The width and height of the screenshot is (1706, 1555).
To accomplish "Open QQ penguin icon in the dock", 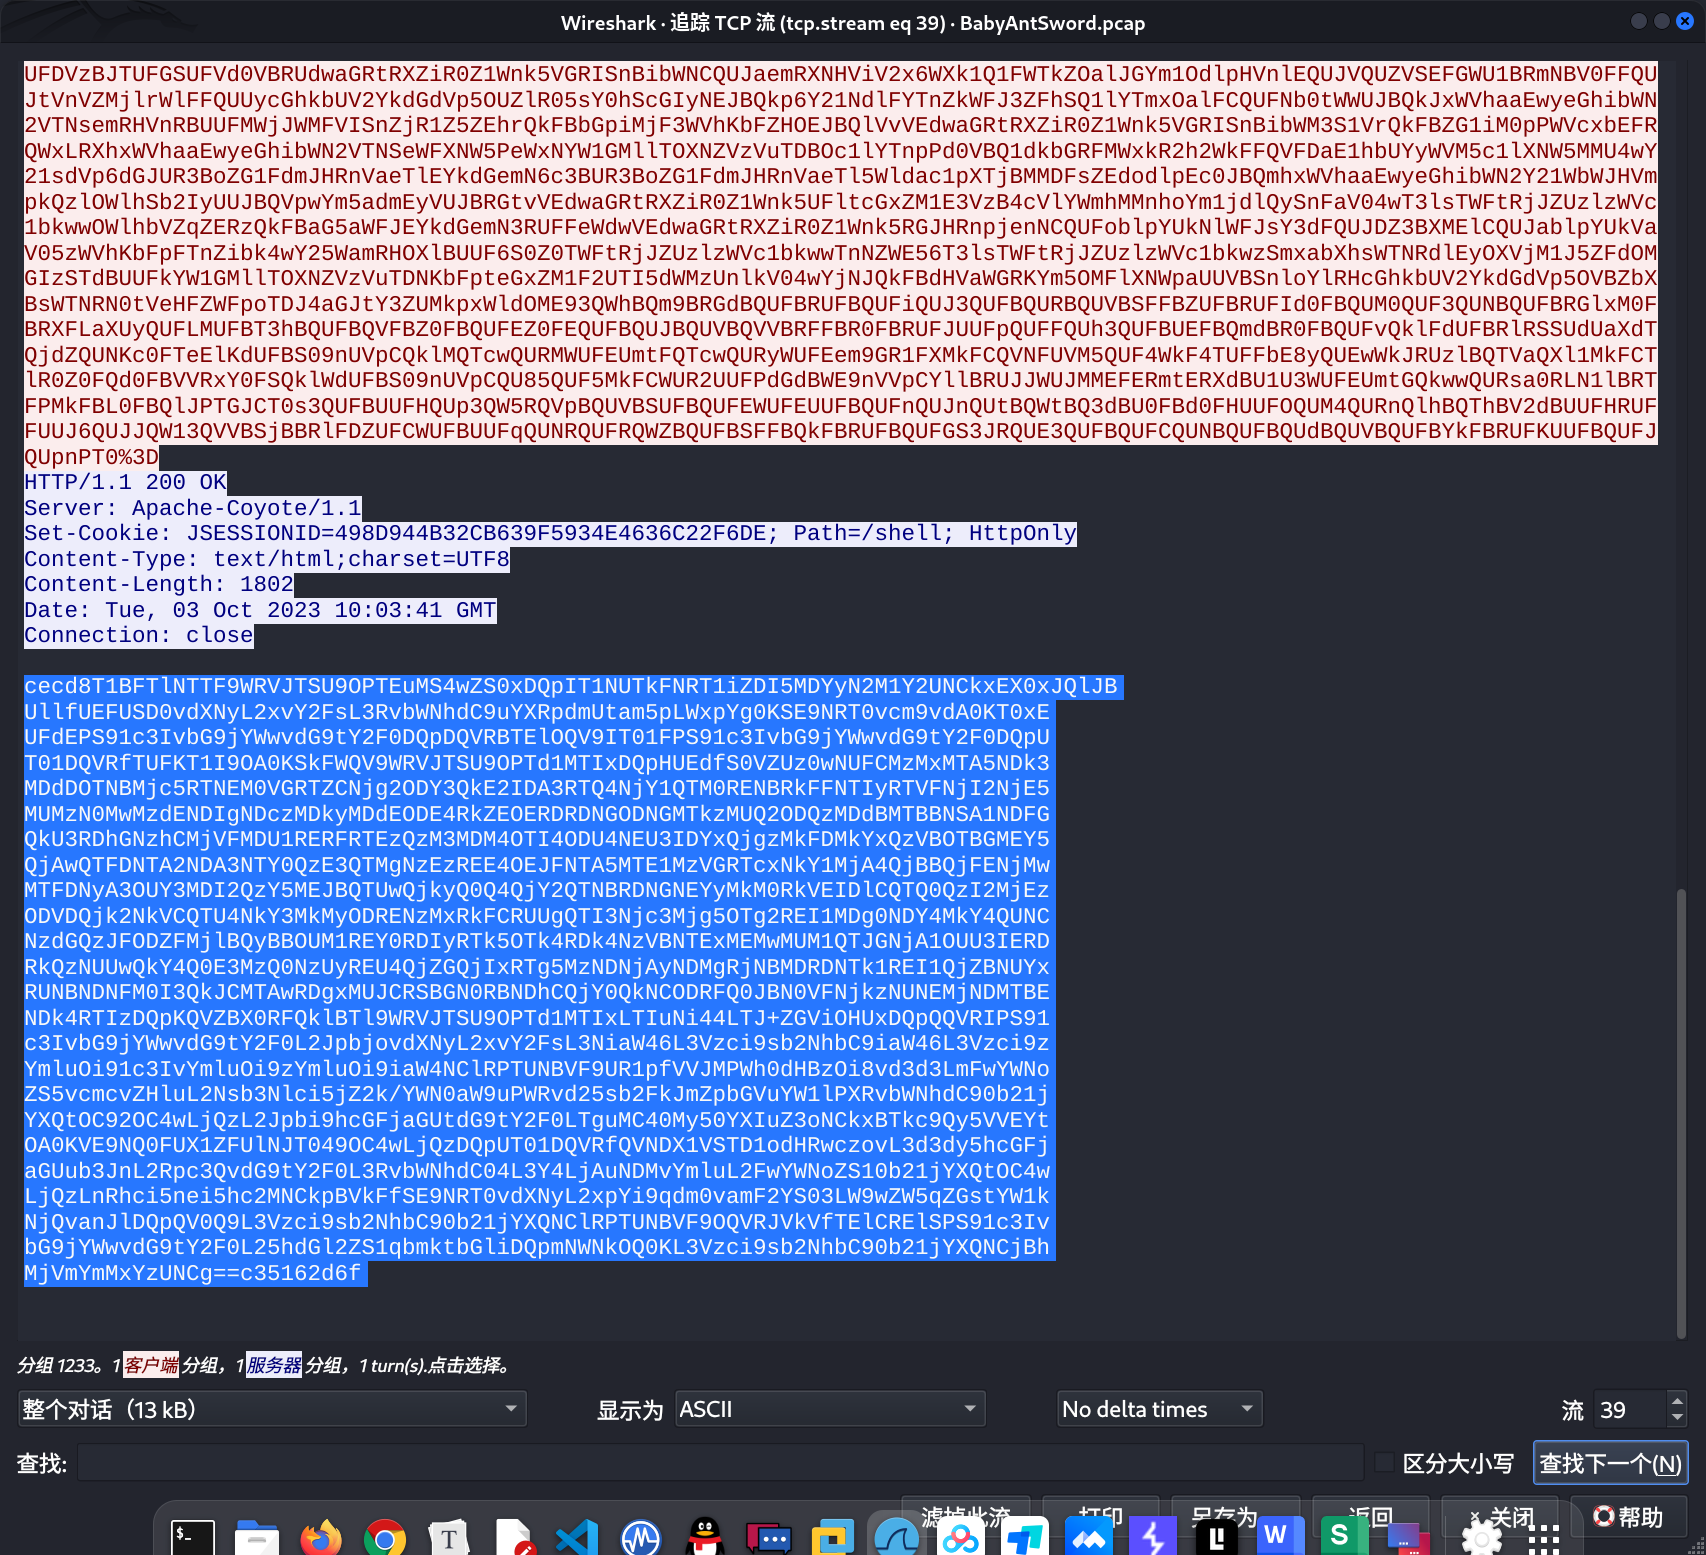I will pyautogui.click(x=705, y=1537).
